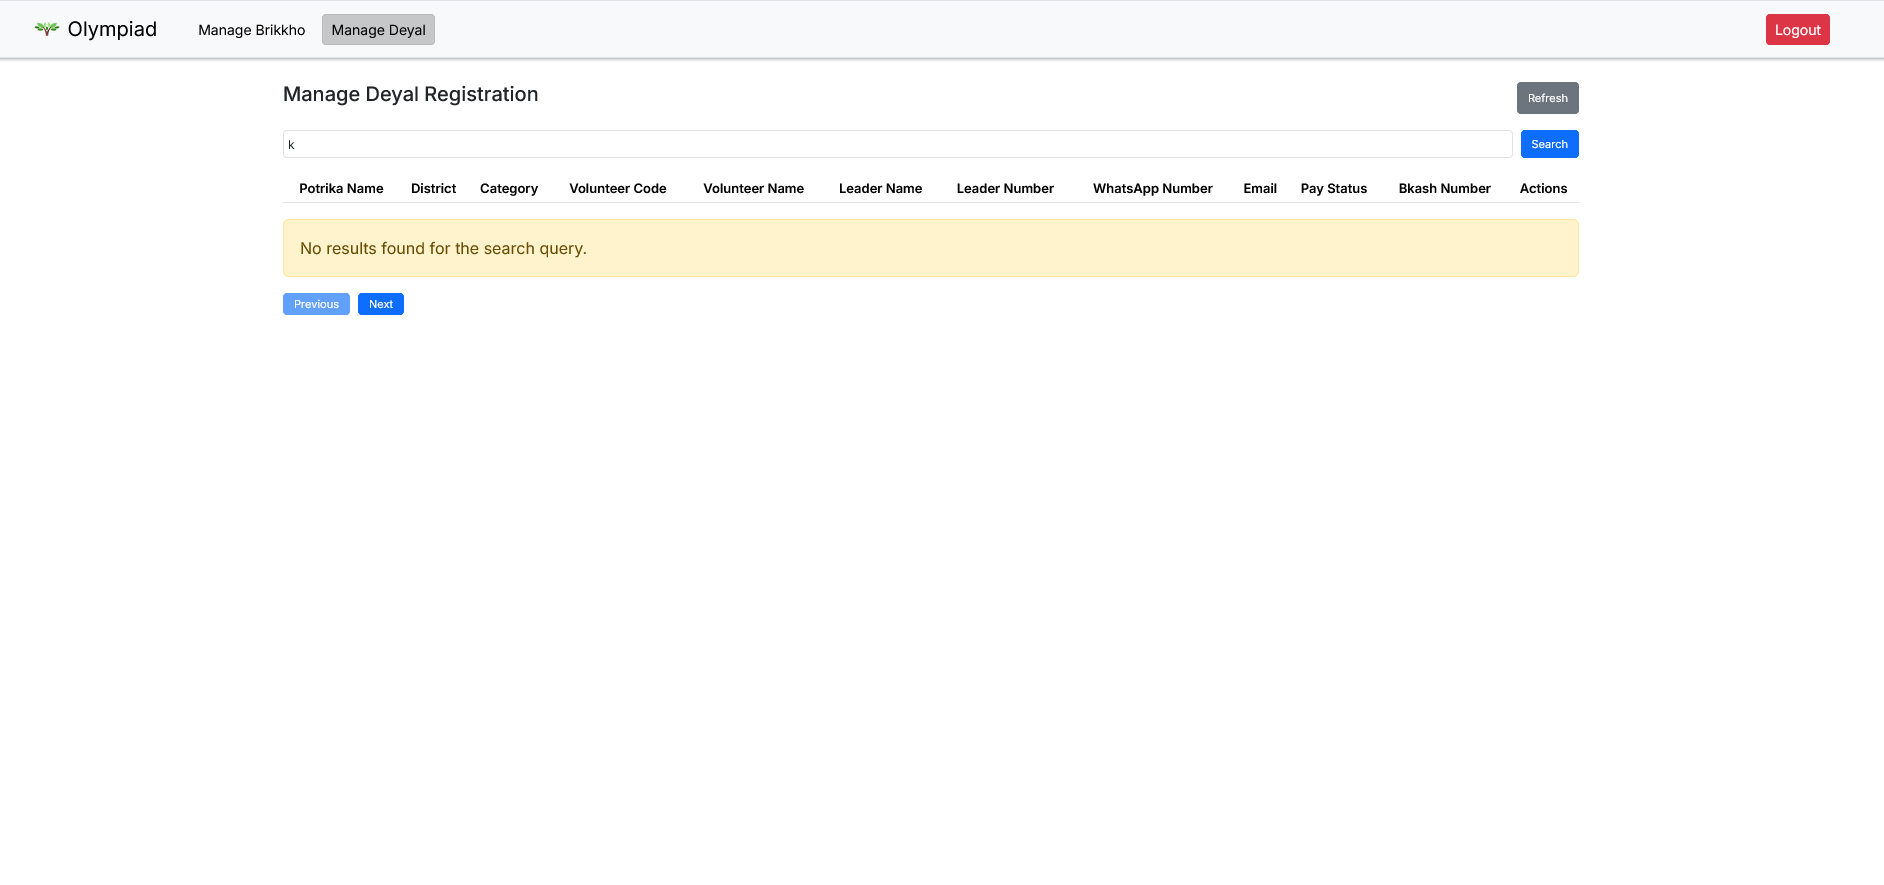The width and height of the screenshot is (1884, 885).
Task: Select the WhatsApp Number column header
Action: point(1152,188)
